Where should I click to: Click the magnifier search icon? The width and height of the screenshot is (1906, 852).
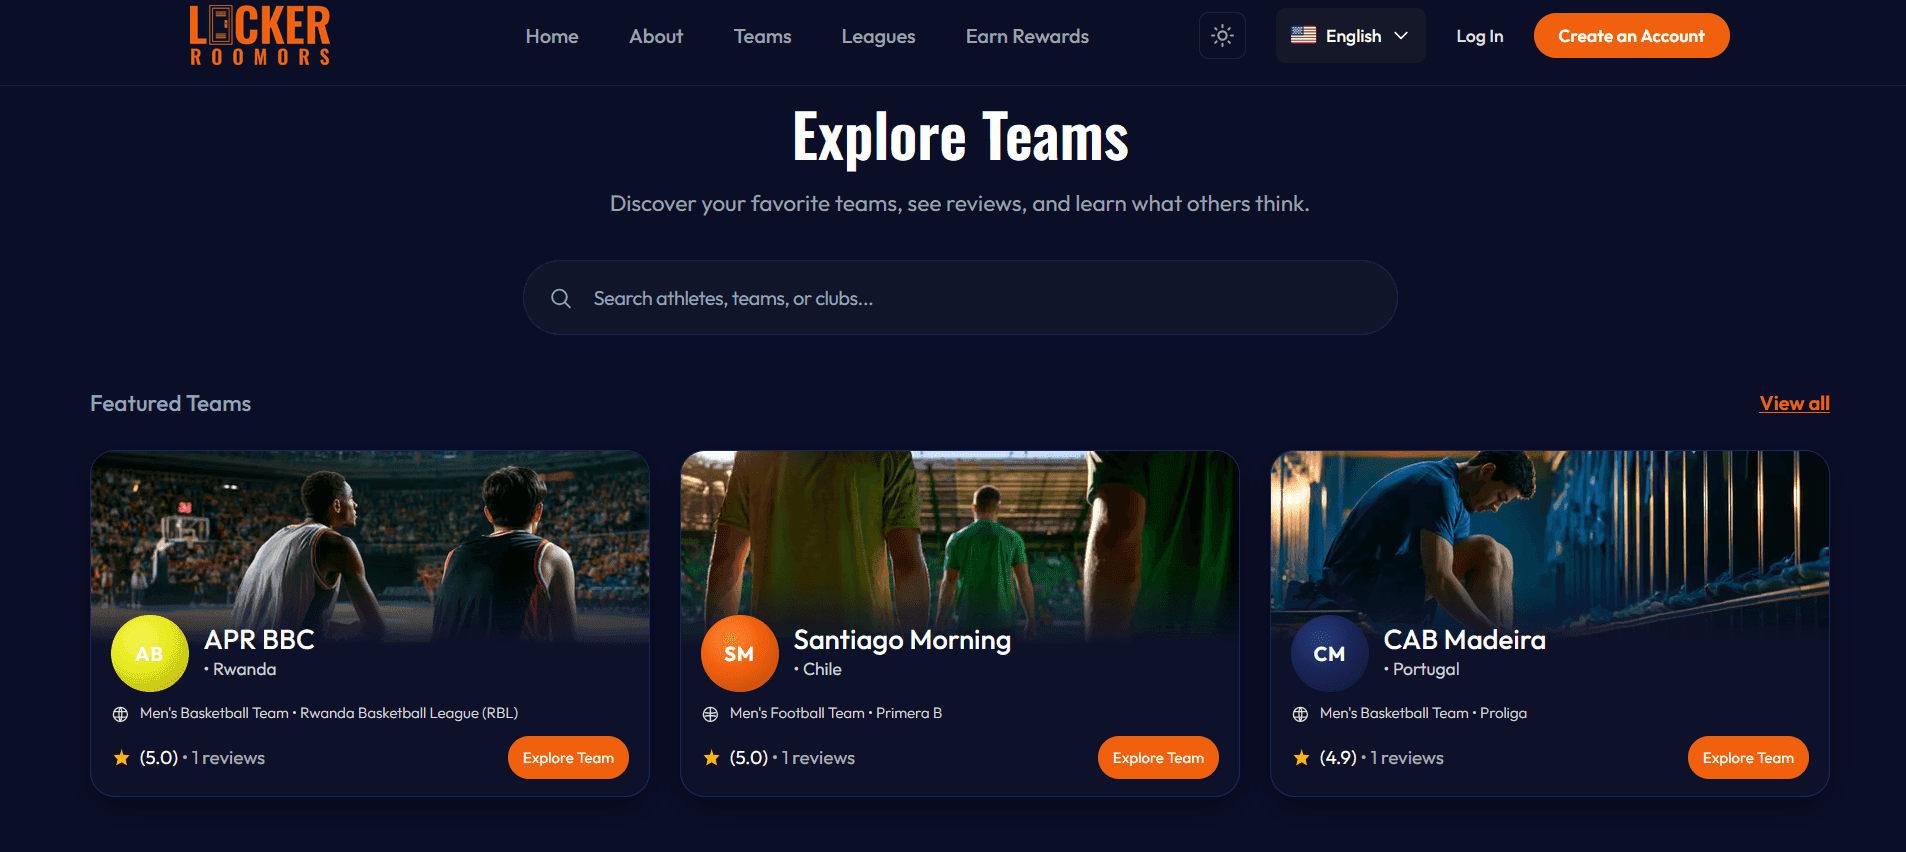(561, 298)
